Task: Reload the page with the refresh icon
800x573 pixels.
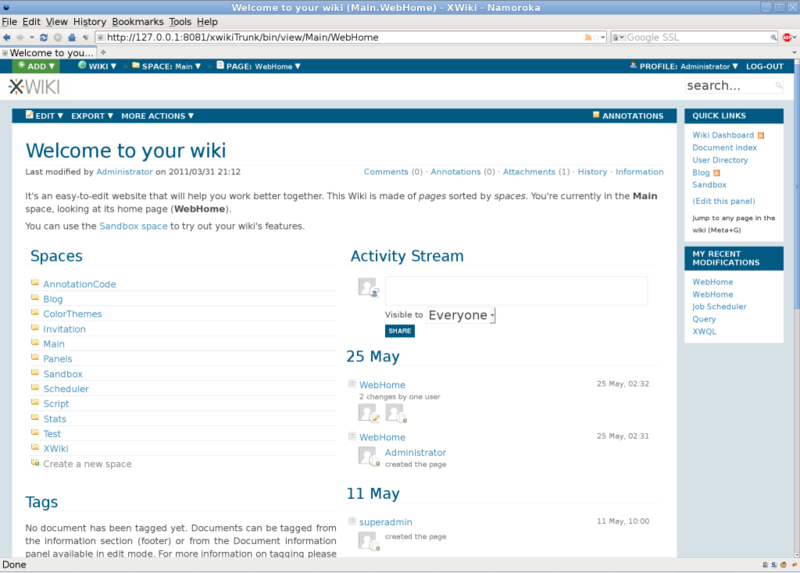Action: [44, 37]
